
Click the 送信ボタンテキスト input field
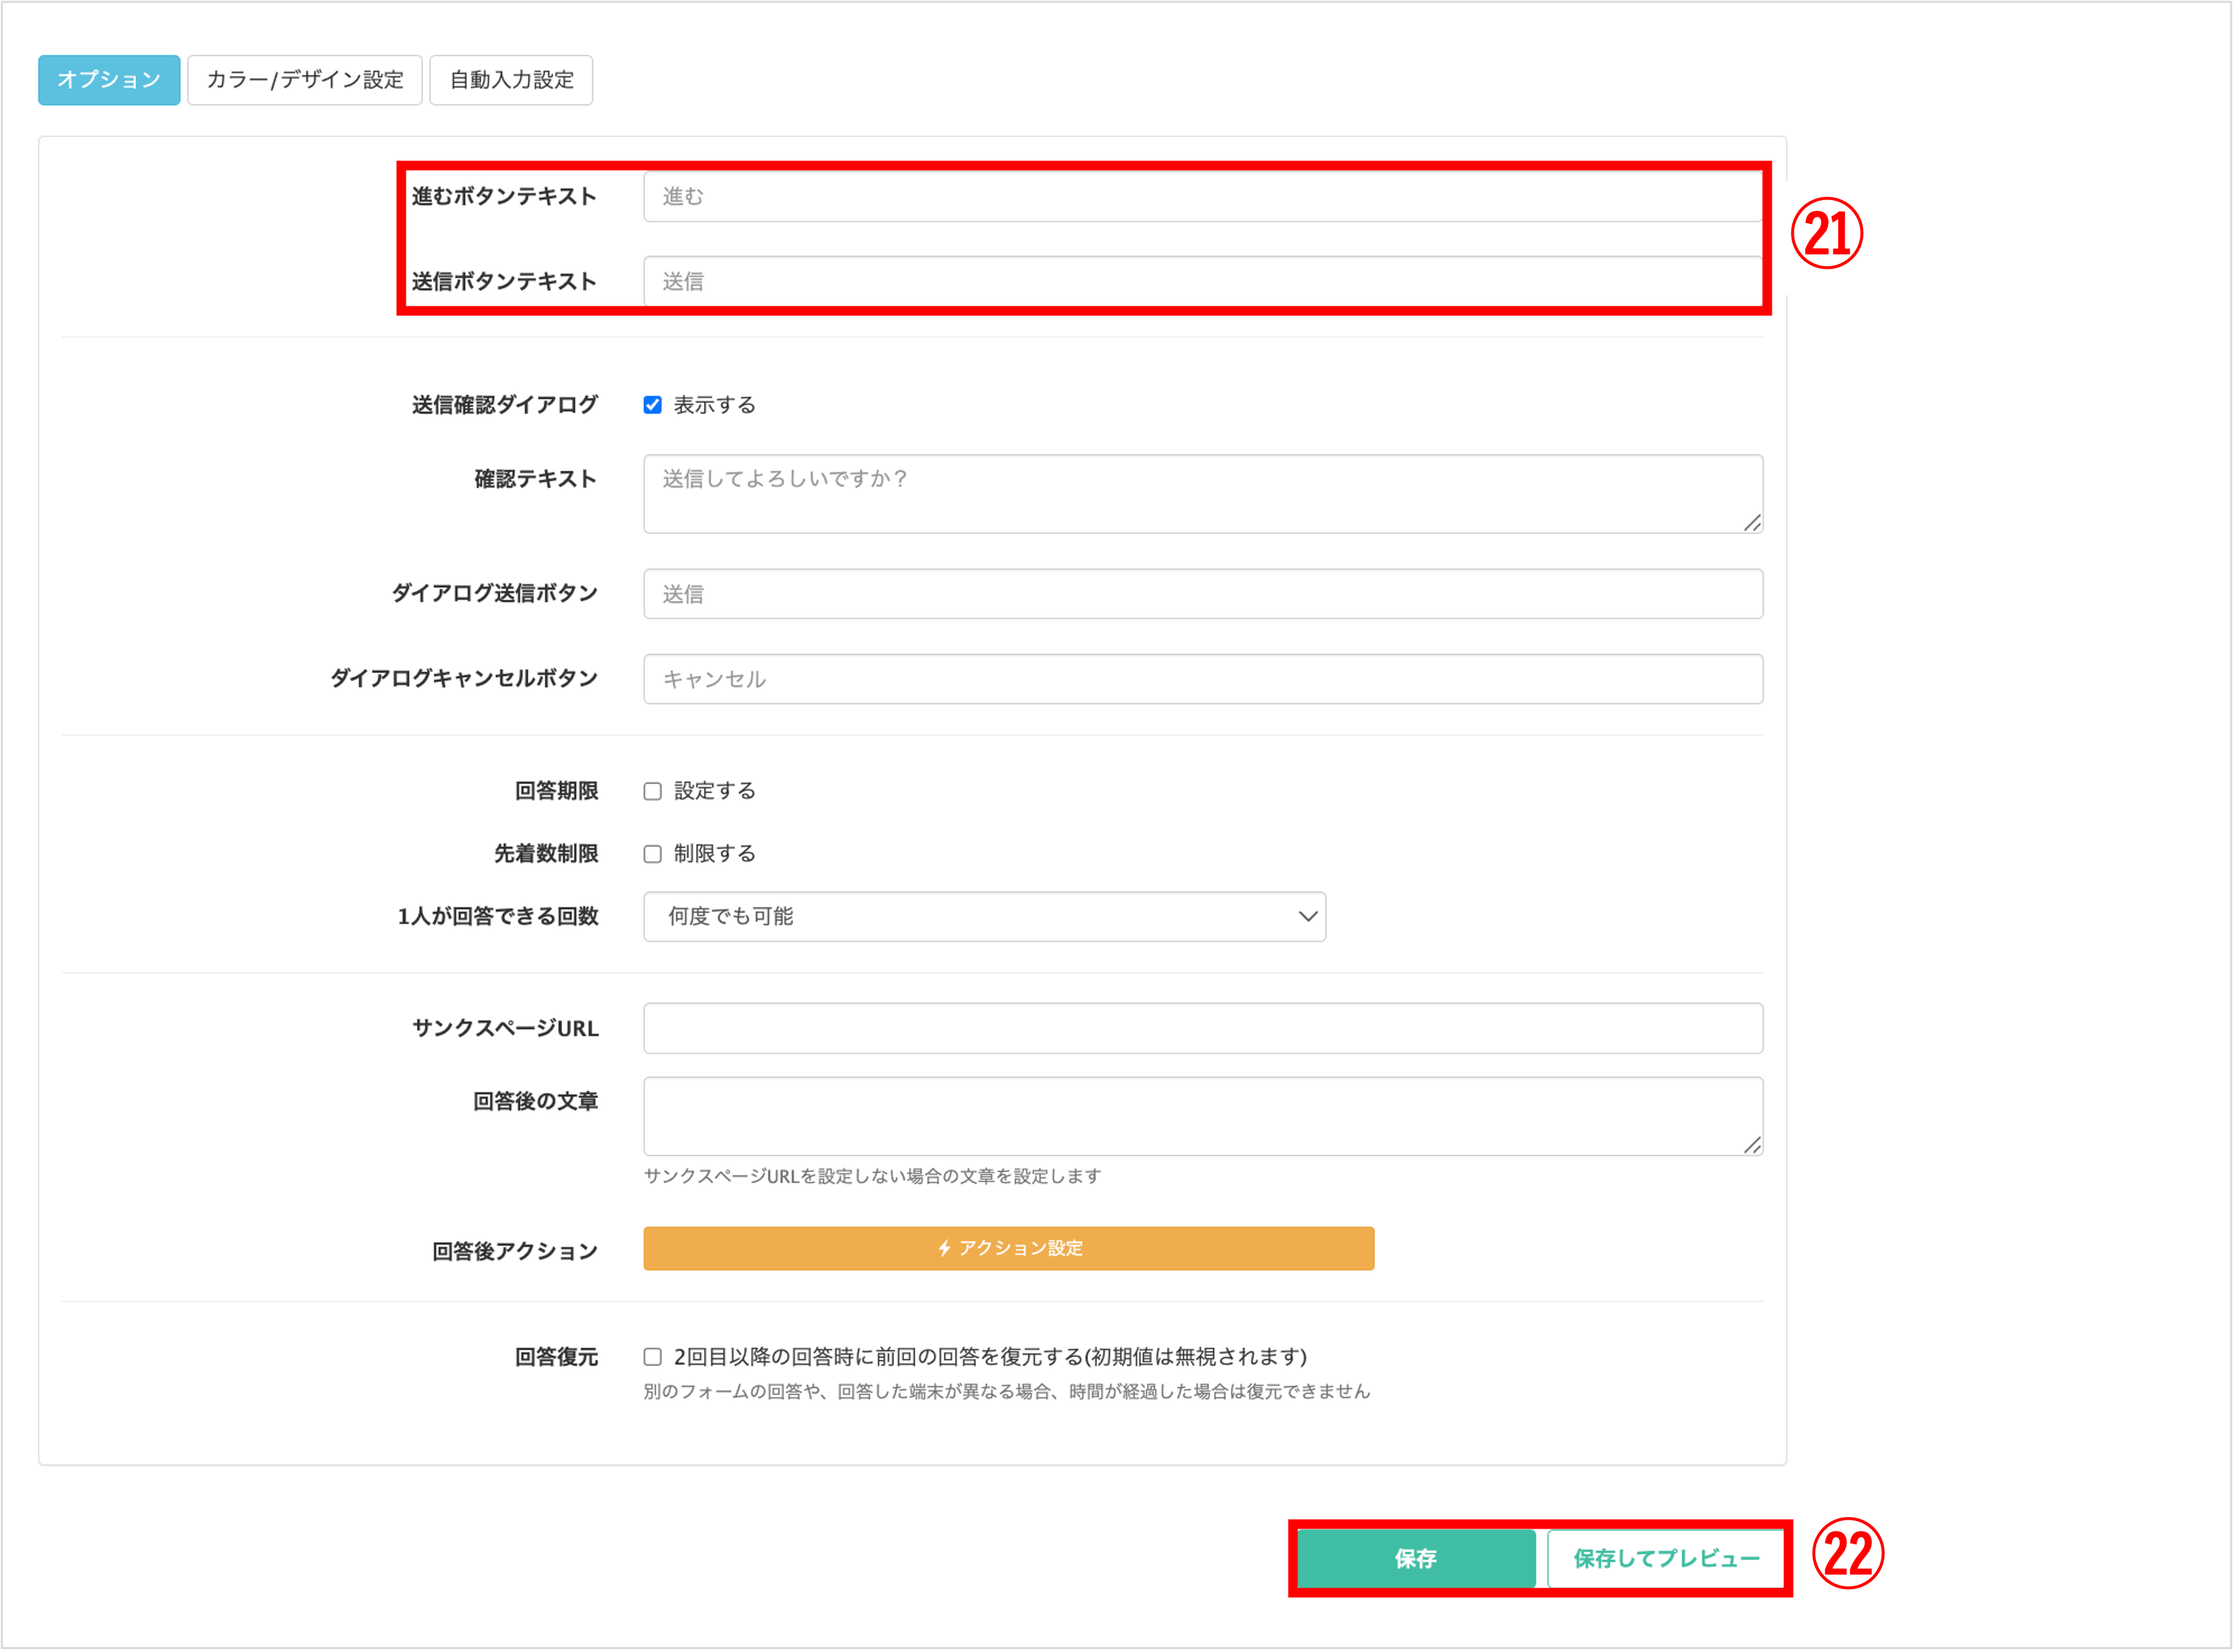click(x=1202, y=282)
